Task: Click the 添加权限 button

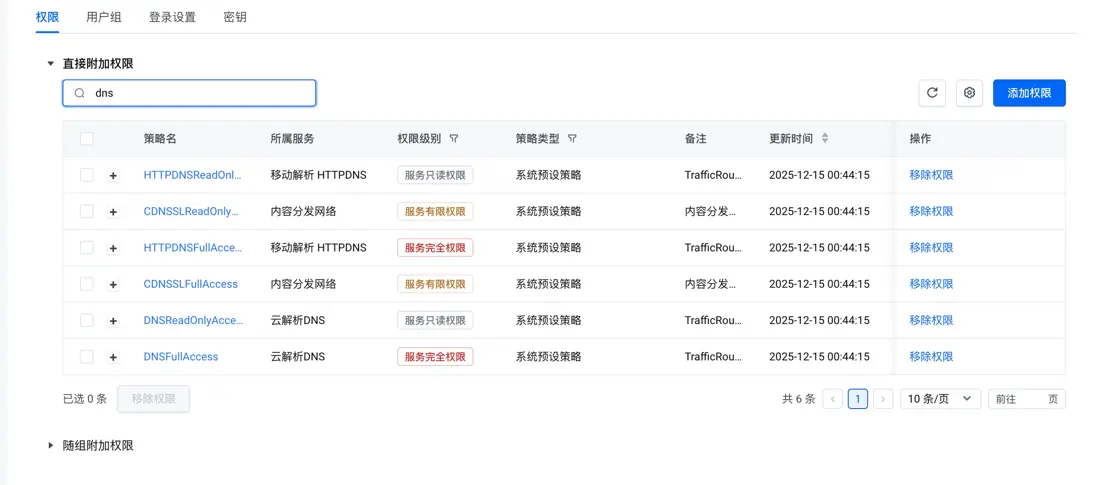Action: [x=1029, y=93]
